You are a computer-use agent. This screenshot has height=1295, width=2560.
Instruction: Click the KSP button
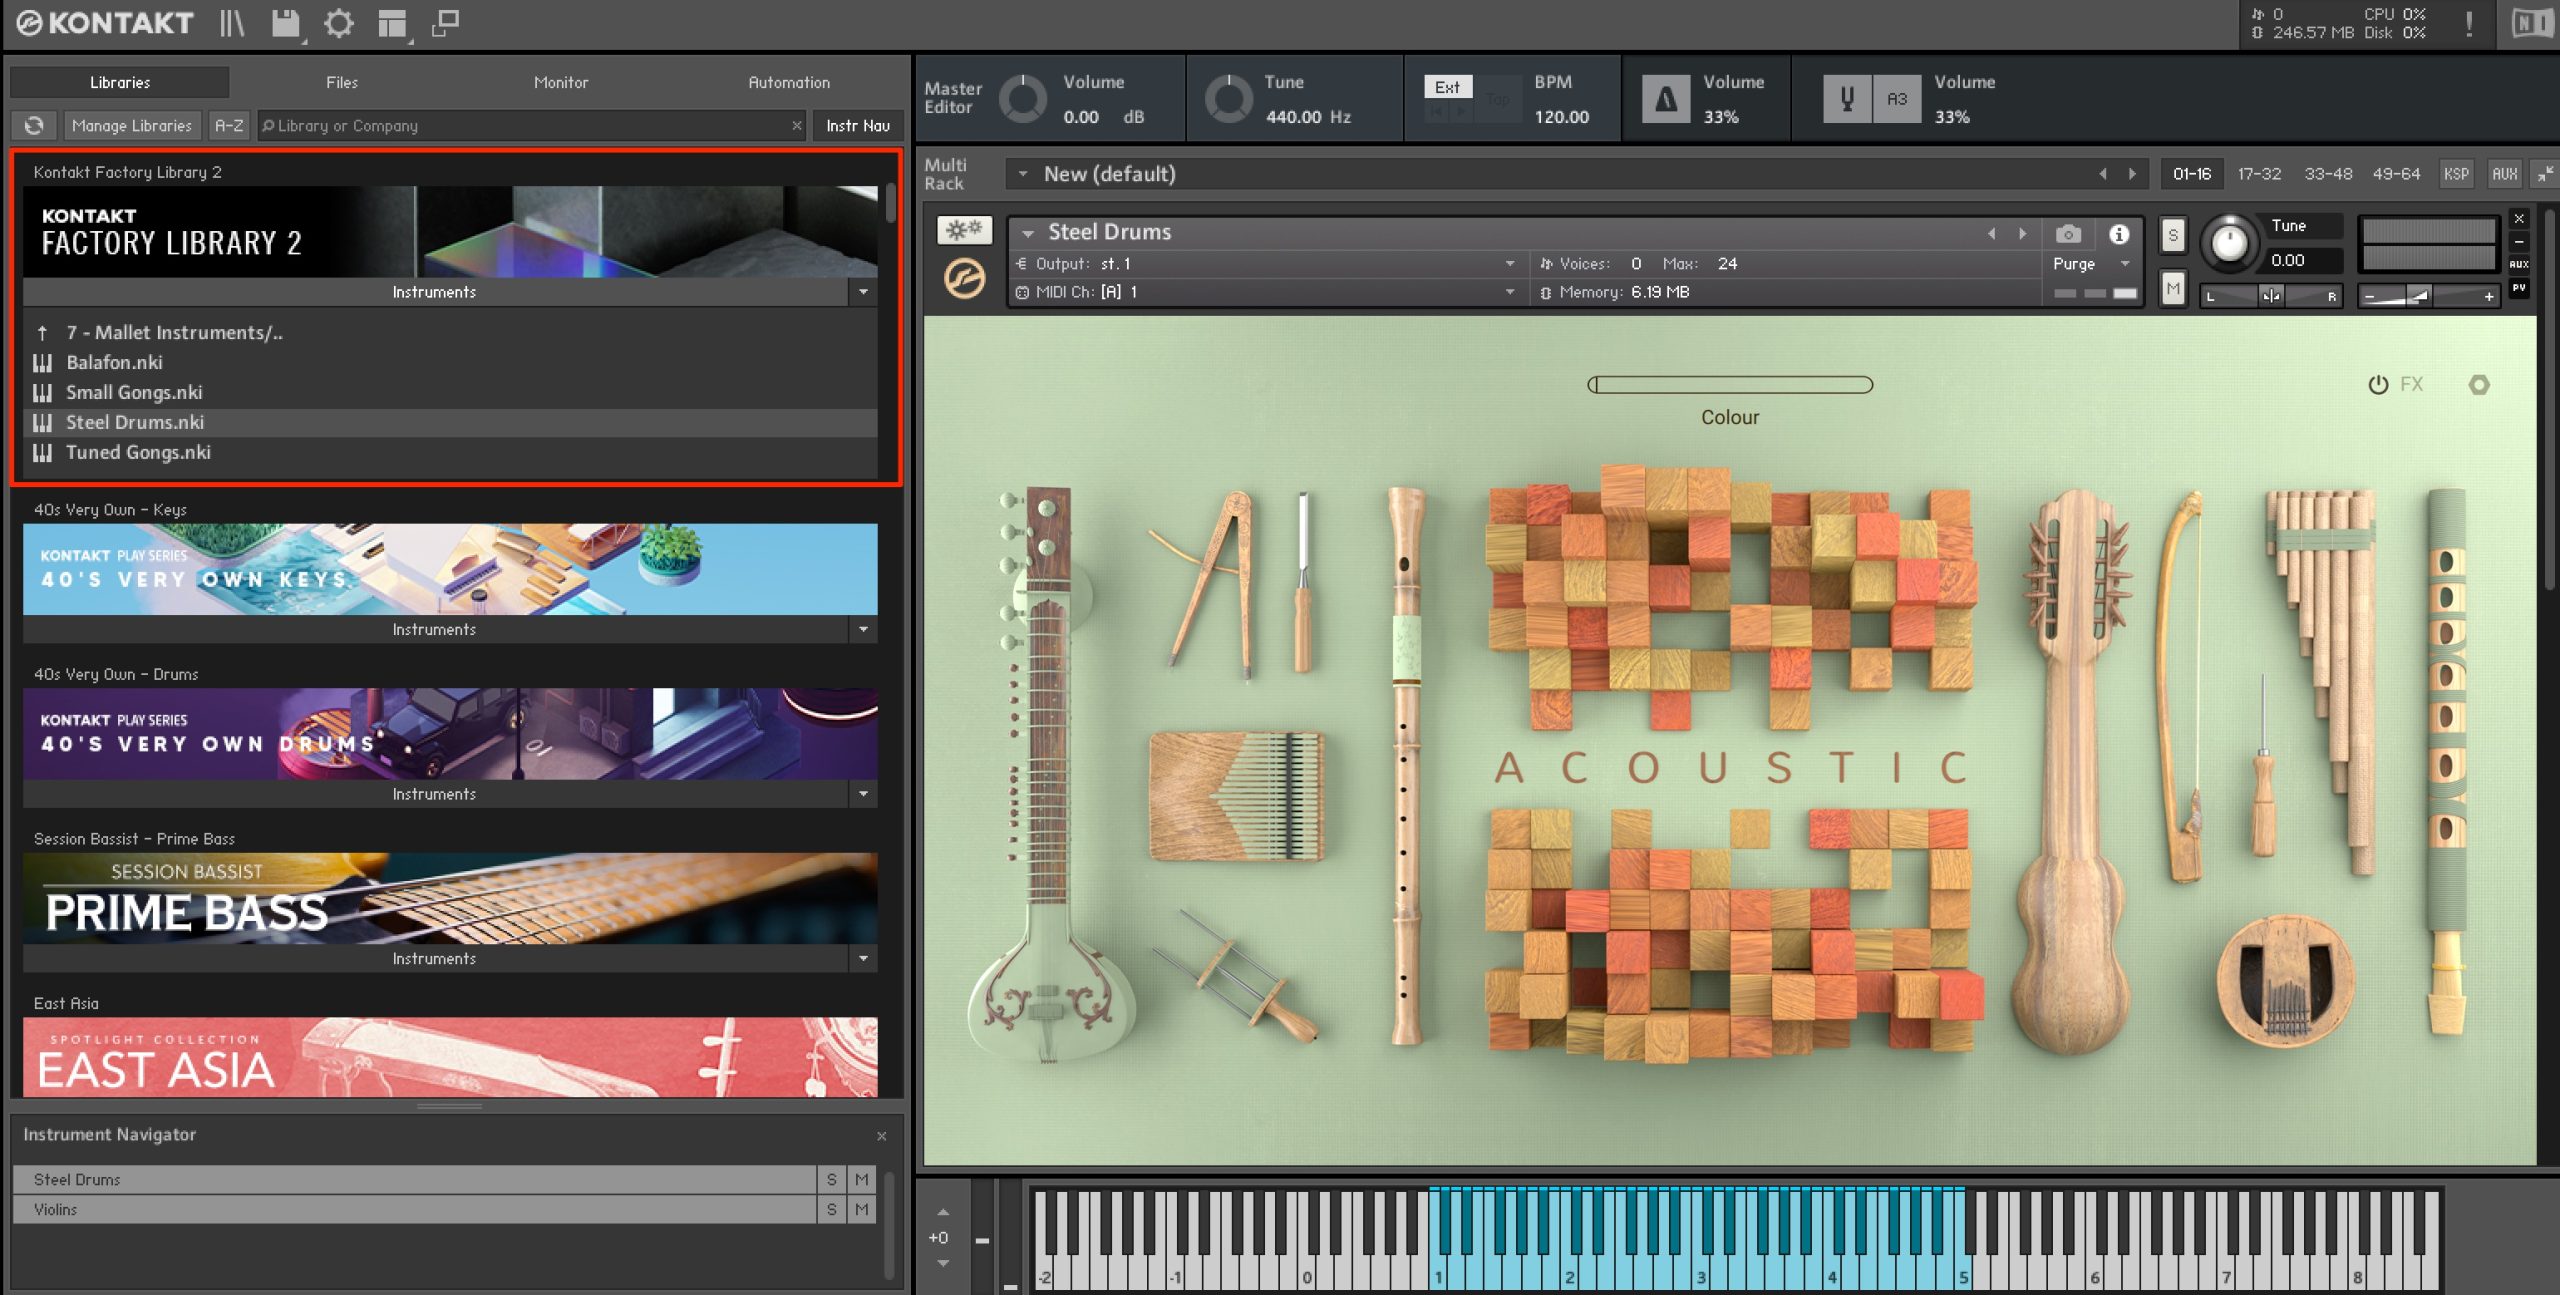pyautogui.click(x=2456, y=174)
